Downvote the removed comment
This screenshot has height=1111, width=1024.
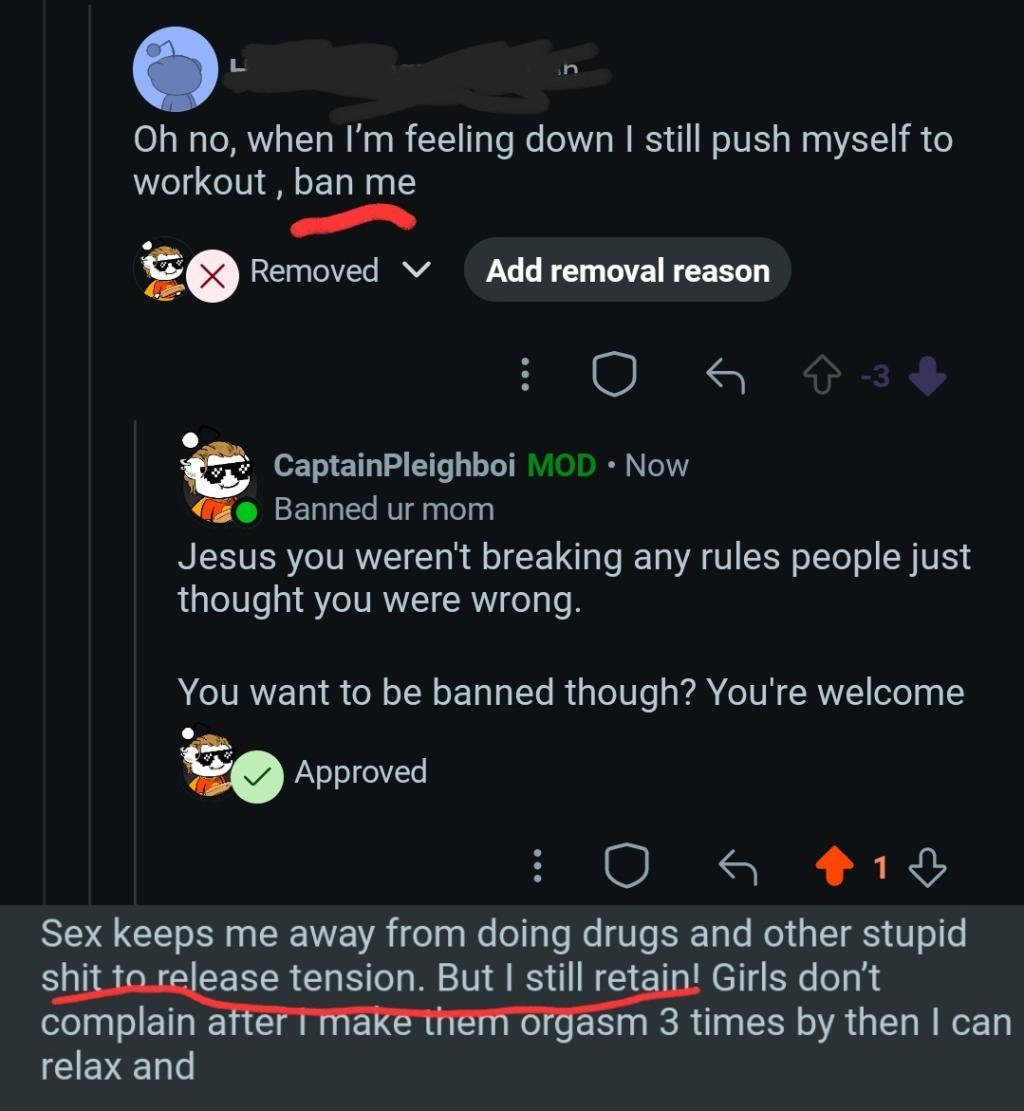(927, 376)
